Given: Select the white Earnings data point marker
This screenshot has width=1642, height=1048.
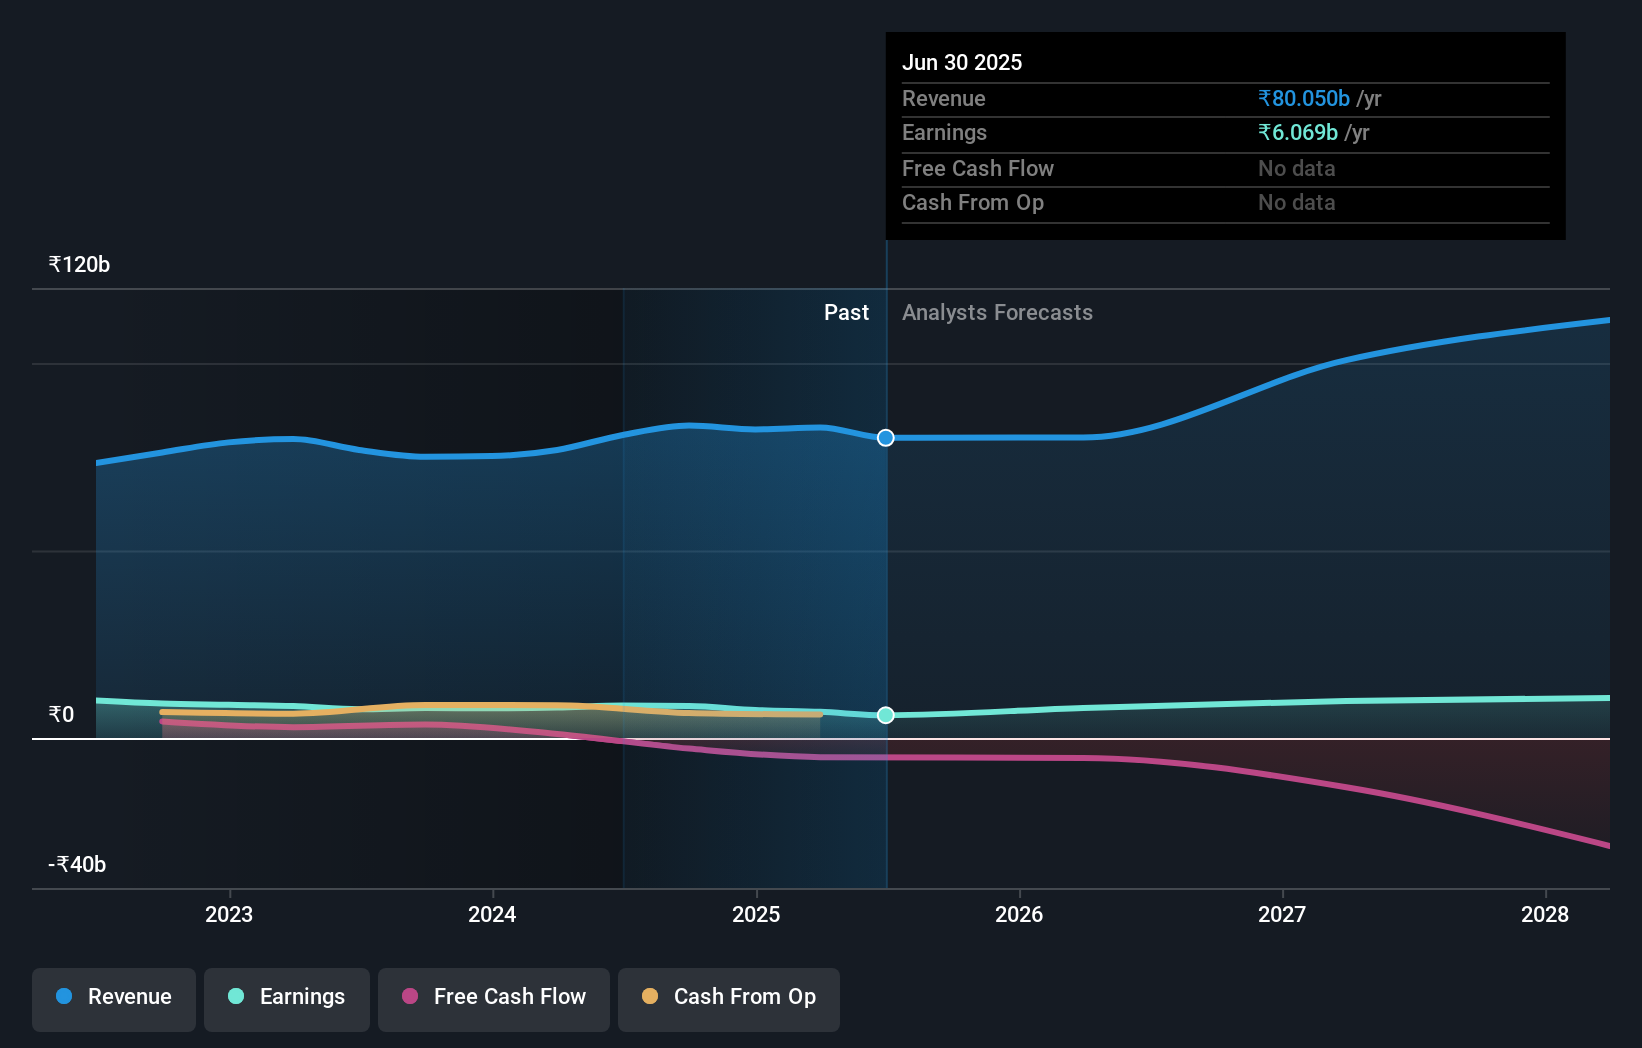Looking at the screenshot, I should point(884,715).
